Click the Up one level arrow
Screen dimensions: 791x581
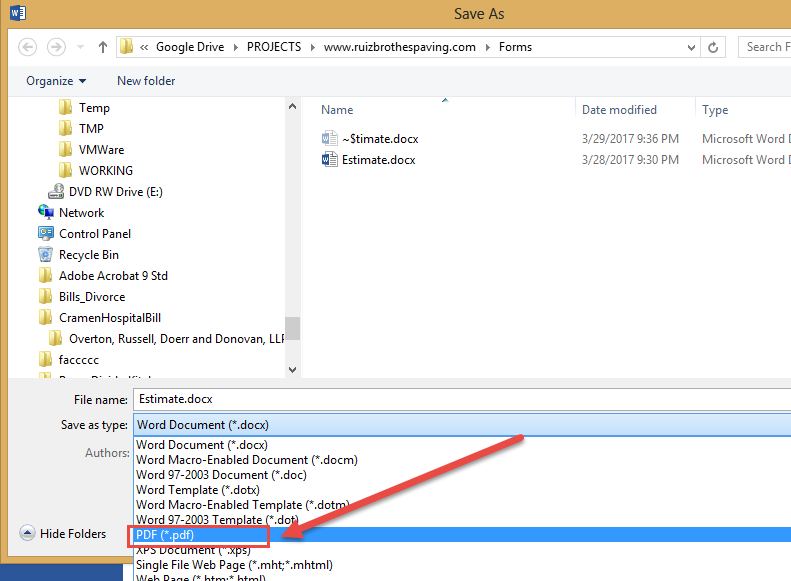103,47
